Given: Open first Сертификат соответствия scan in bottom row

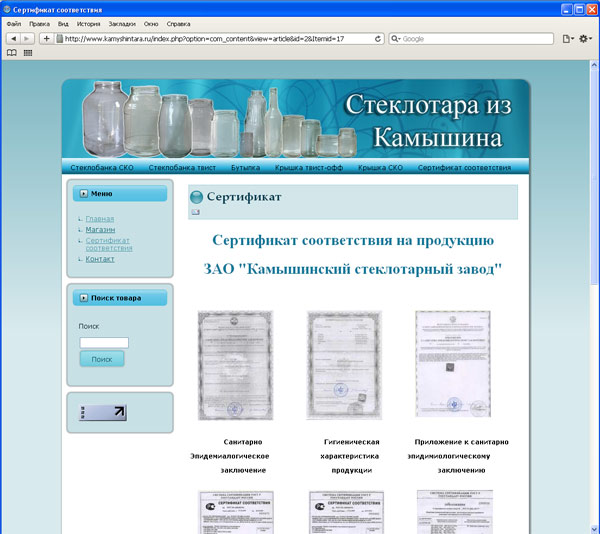Looking at the screenshot, I should pyautogui.click(x=236, y=512).
